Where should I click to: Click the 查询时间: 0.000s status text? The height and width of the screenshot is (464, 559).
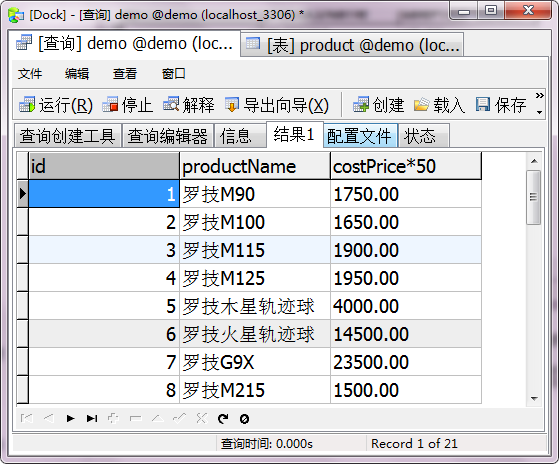267,444
